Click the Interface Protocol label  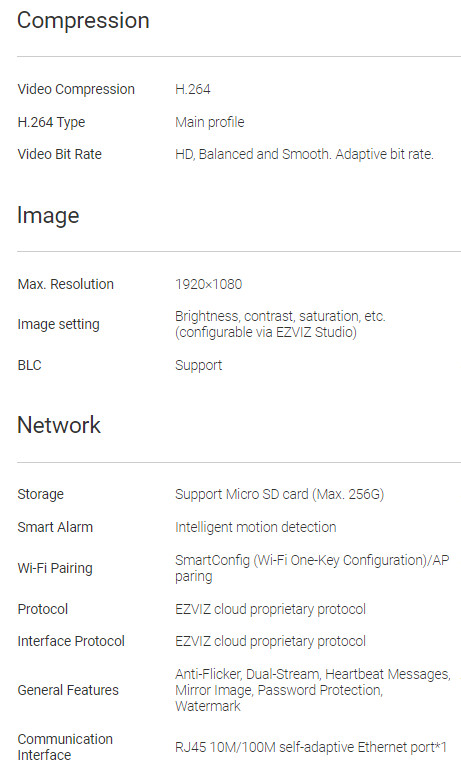point(71,641)
